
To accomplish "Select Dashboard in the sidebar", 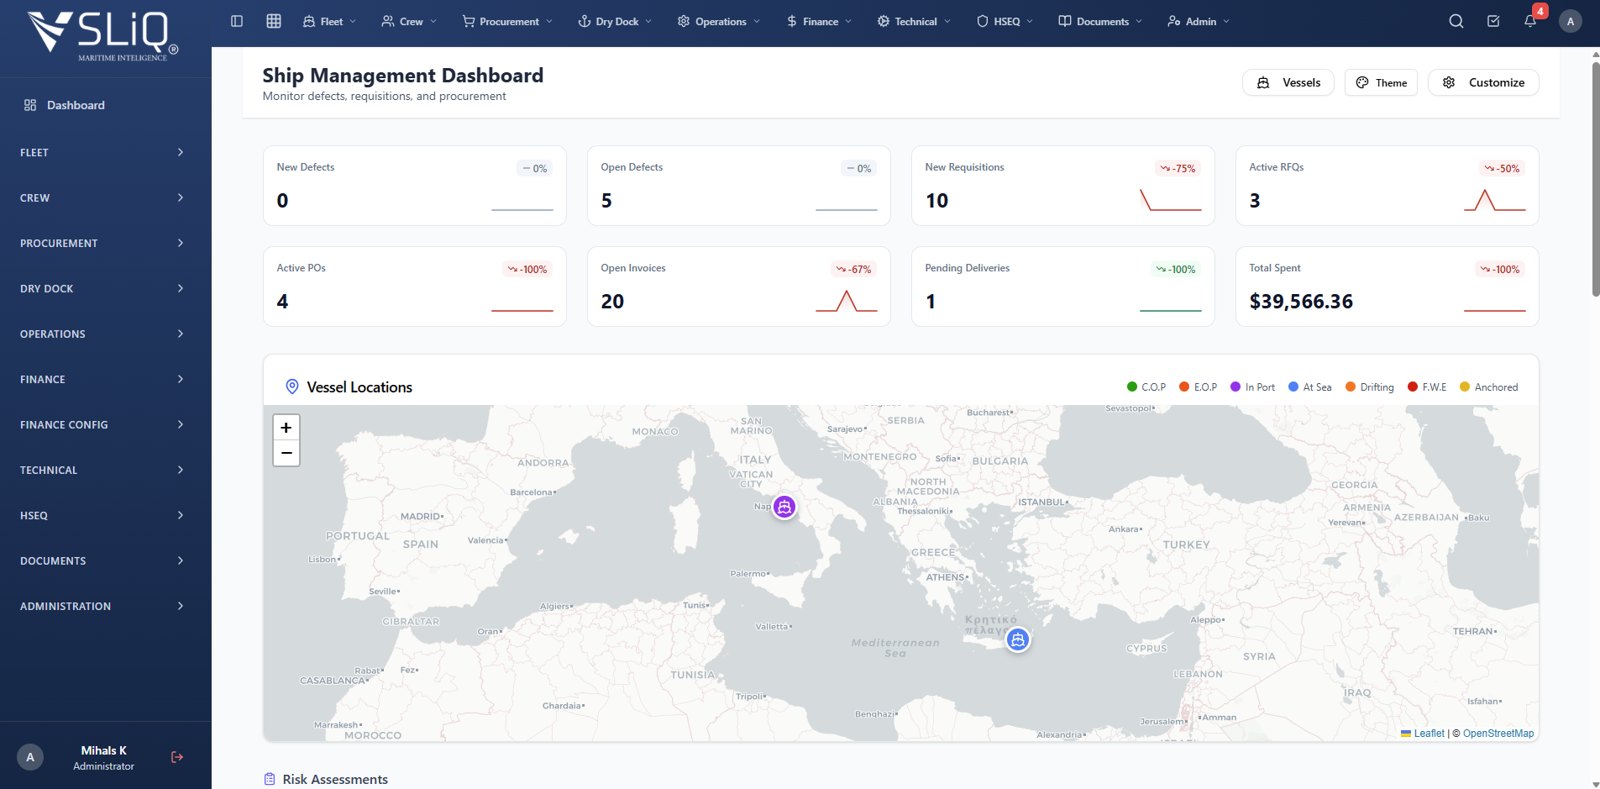I will 105,105.
